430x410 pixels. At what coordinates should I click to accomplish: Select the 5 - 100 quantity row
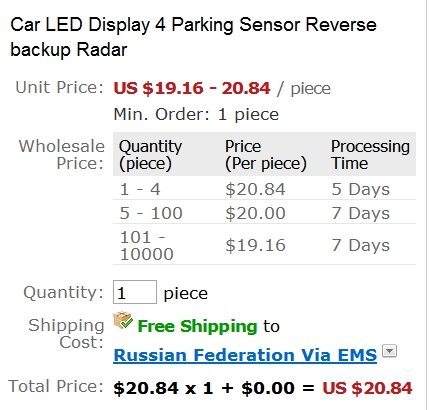click(264, 212)
